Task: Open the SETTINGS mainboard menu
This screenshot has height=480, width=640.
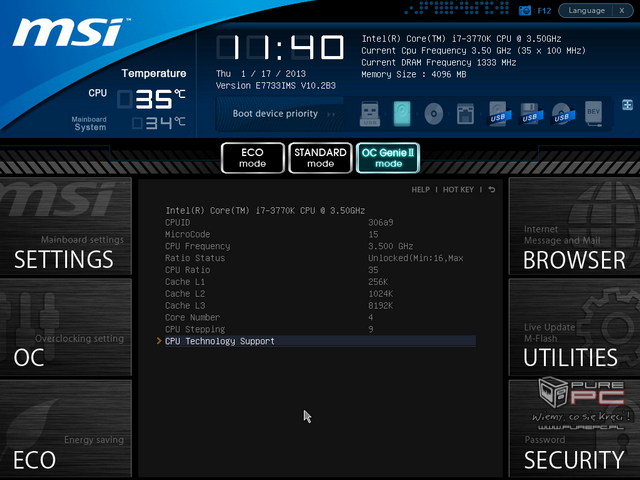Action: 66,226
